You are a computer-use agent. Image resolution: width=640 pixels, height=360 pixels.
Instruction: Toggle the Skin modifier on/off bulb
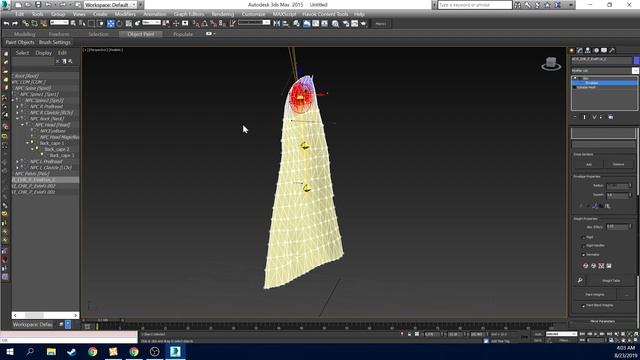point(576,78)
